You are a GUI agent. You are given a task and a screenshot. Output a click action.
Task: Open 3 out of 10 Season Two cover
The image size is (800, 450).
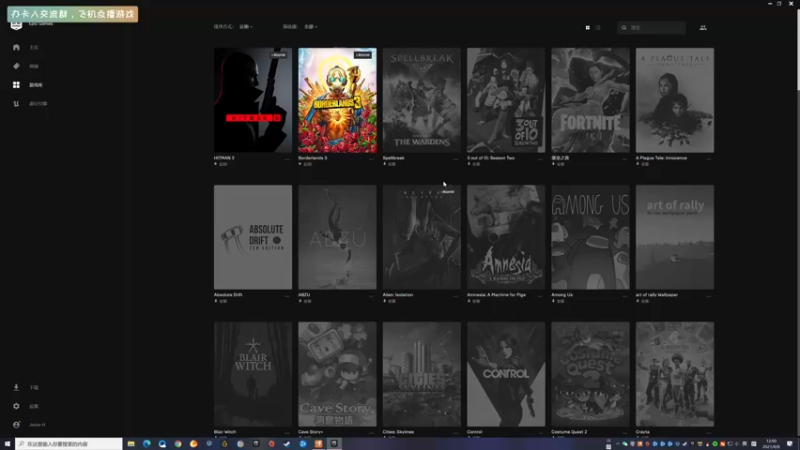pos(506,100)
